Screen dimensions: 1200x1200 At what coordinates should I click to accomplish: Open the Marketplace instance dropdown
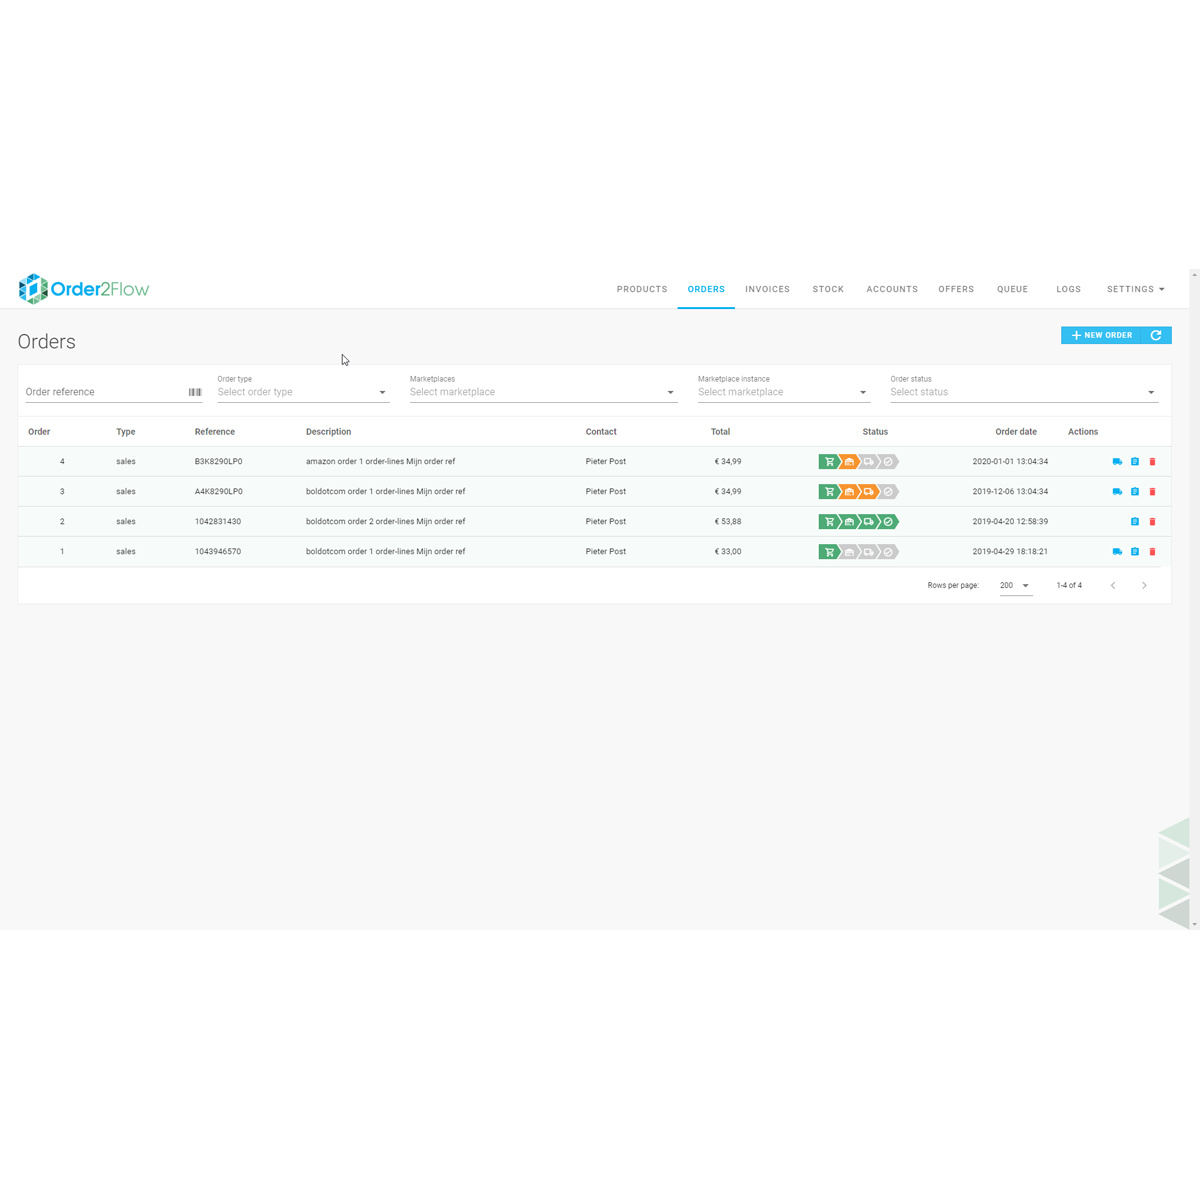[x=783, y=392]
